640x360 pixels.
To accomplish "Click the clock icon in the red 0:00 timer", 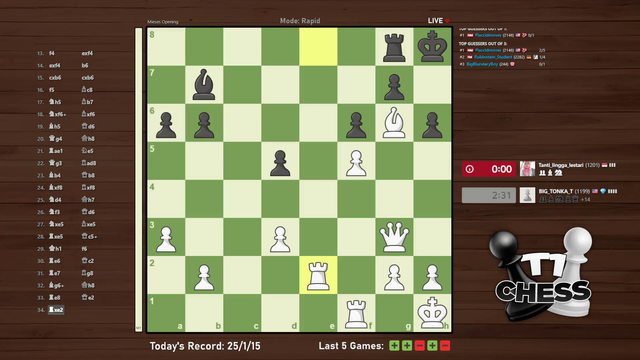I will click(x=470, y=169).
